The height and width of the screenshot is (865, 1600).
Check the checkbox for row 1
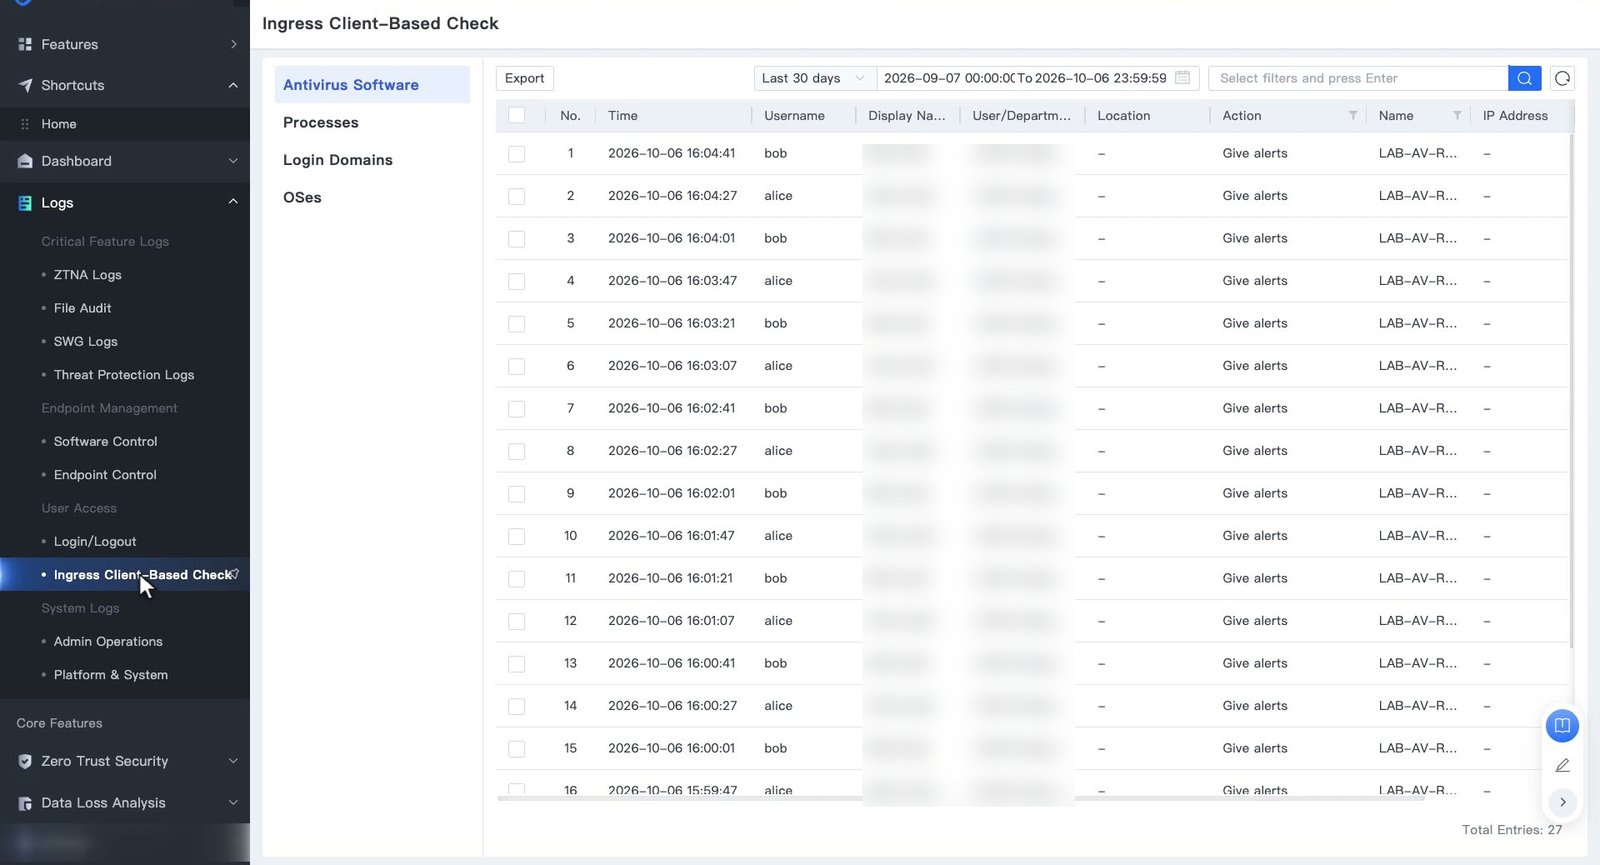[517, 154]
